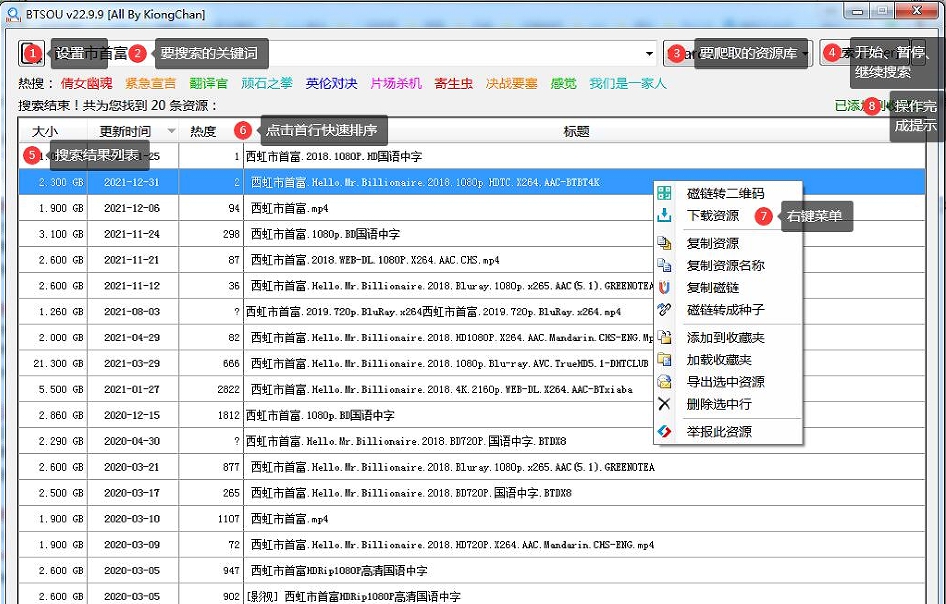The image size is (946, 604).
Task: Click the X icon for 删除选中行
Action: click(x=664, y=404)
